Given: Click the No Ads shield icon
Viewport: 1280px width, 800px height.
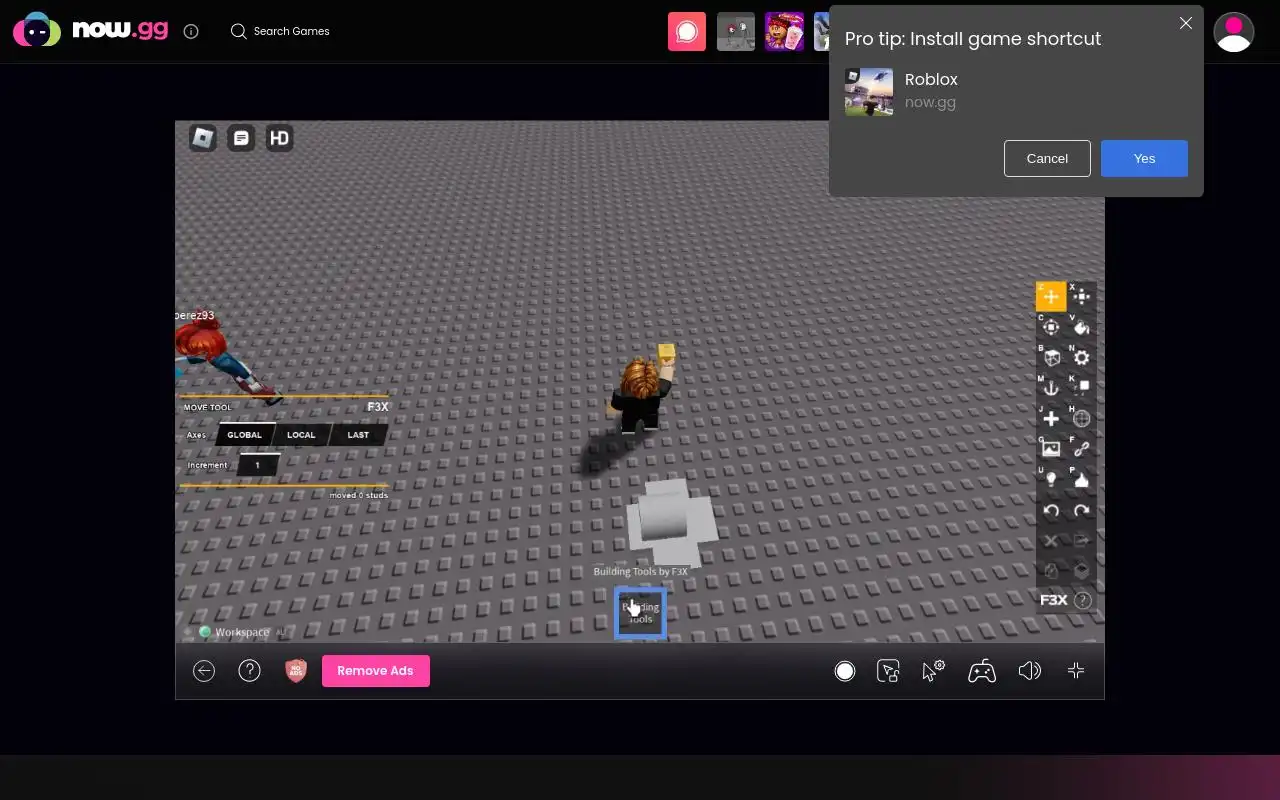Looking at the screenshot, I should (296, 671).
